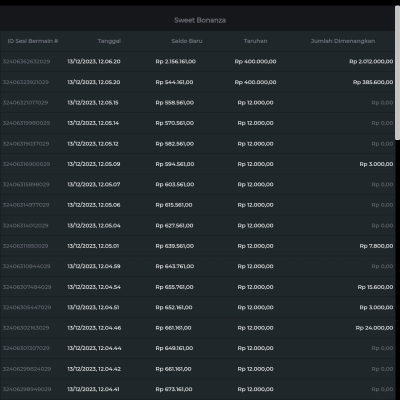Image resolution: width=400 pixels, height=400 pixels.
Task: Click balance Rp 615.561,00
Action: coord(174,205)
